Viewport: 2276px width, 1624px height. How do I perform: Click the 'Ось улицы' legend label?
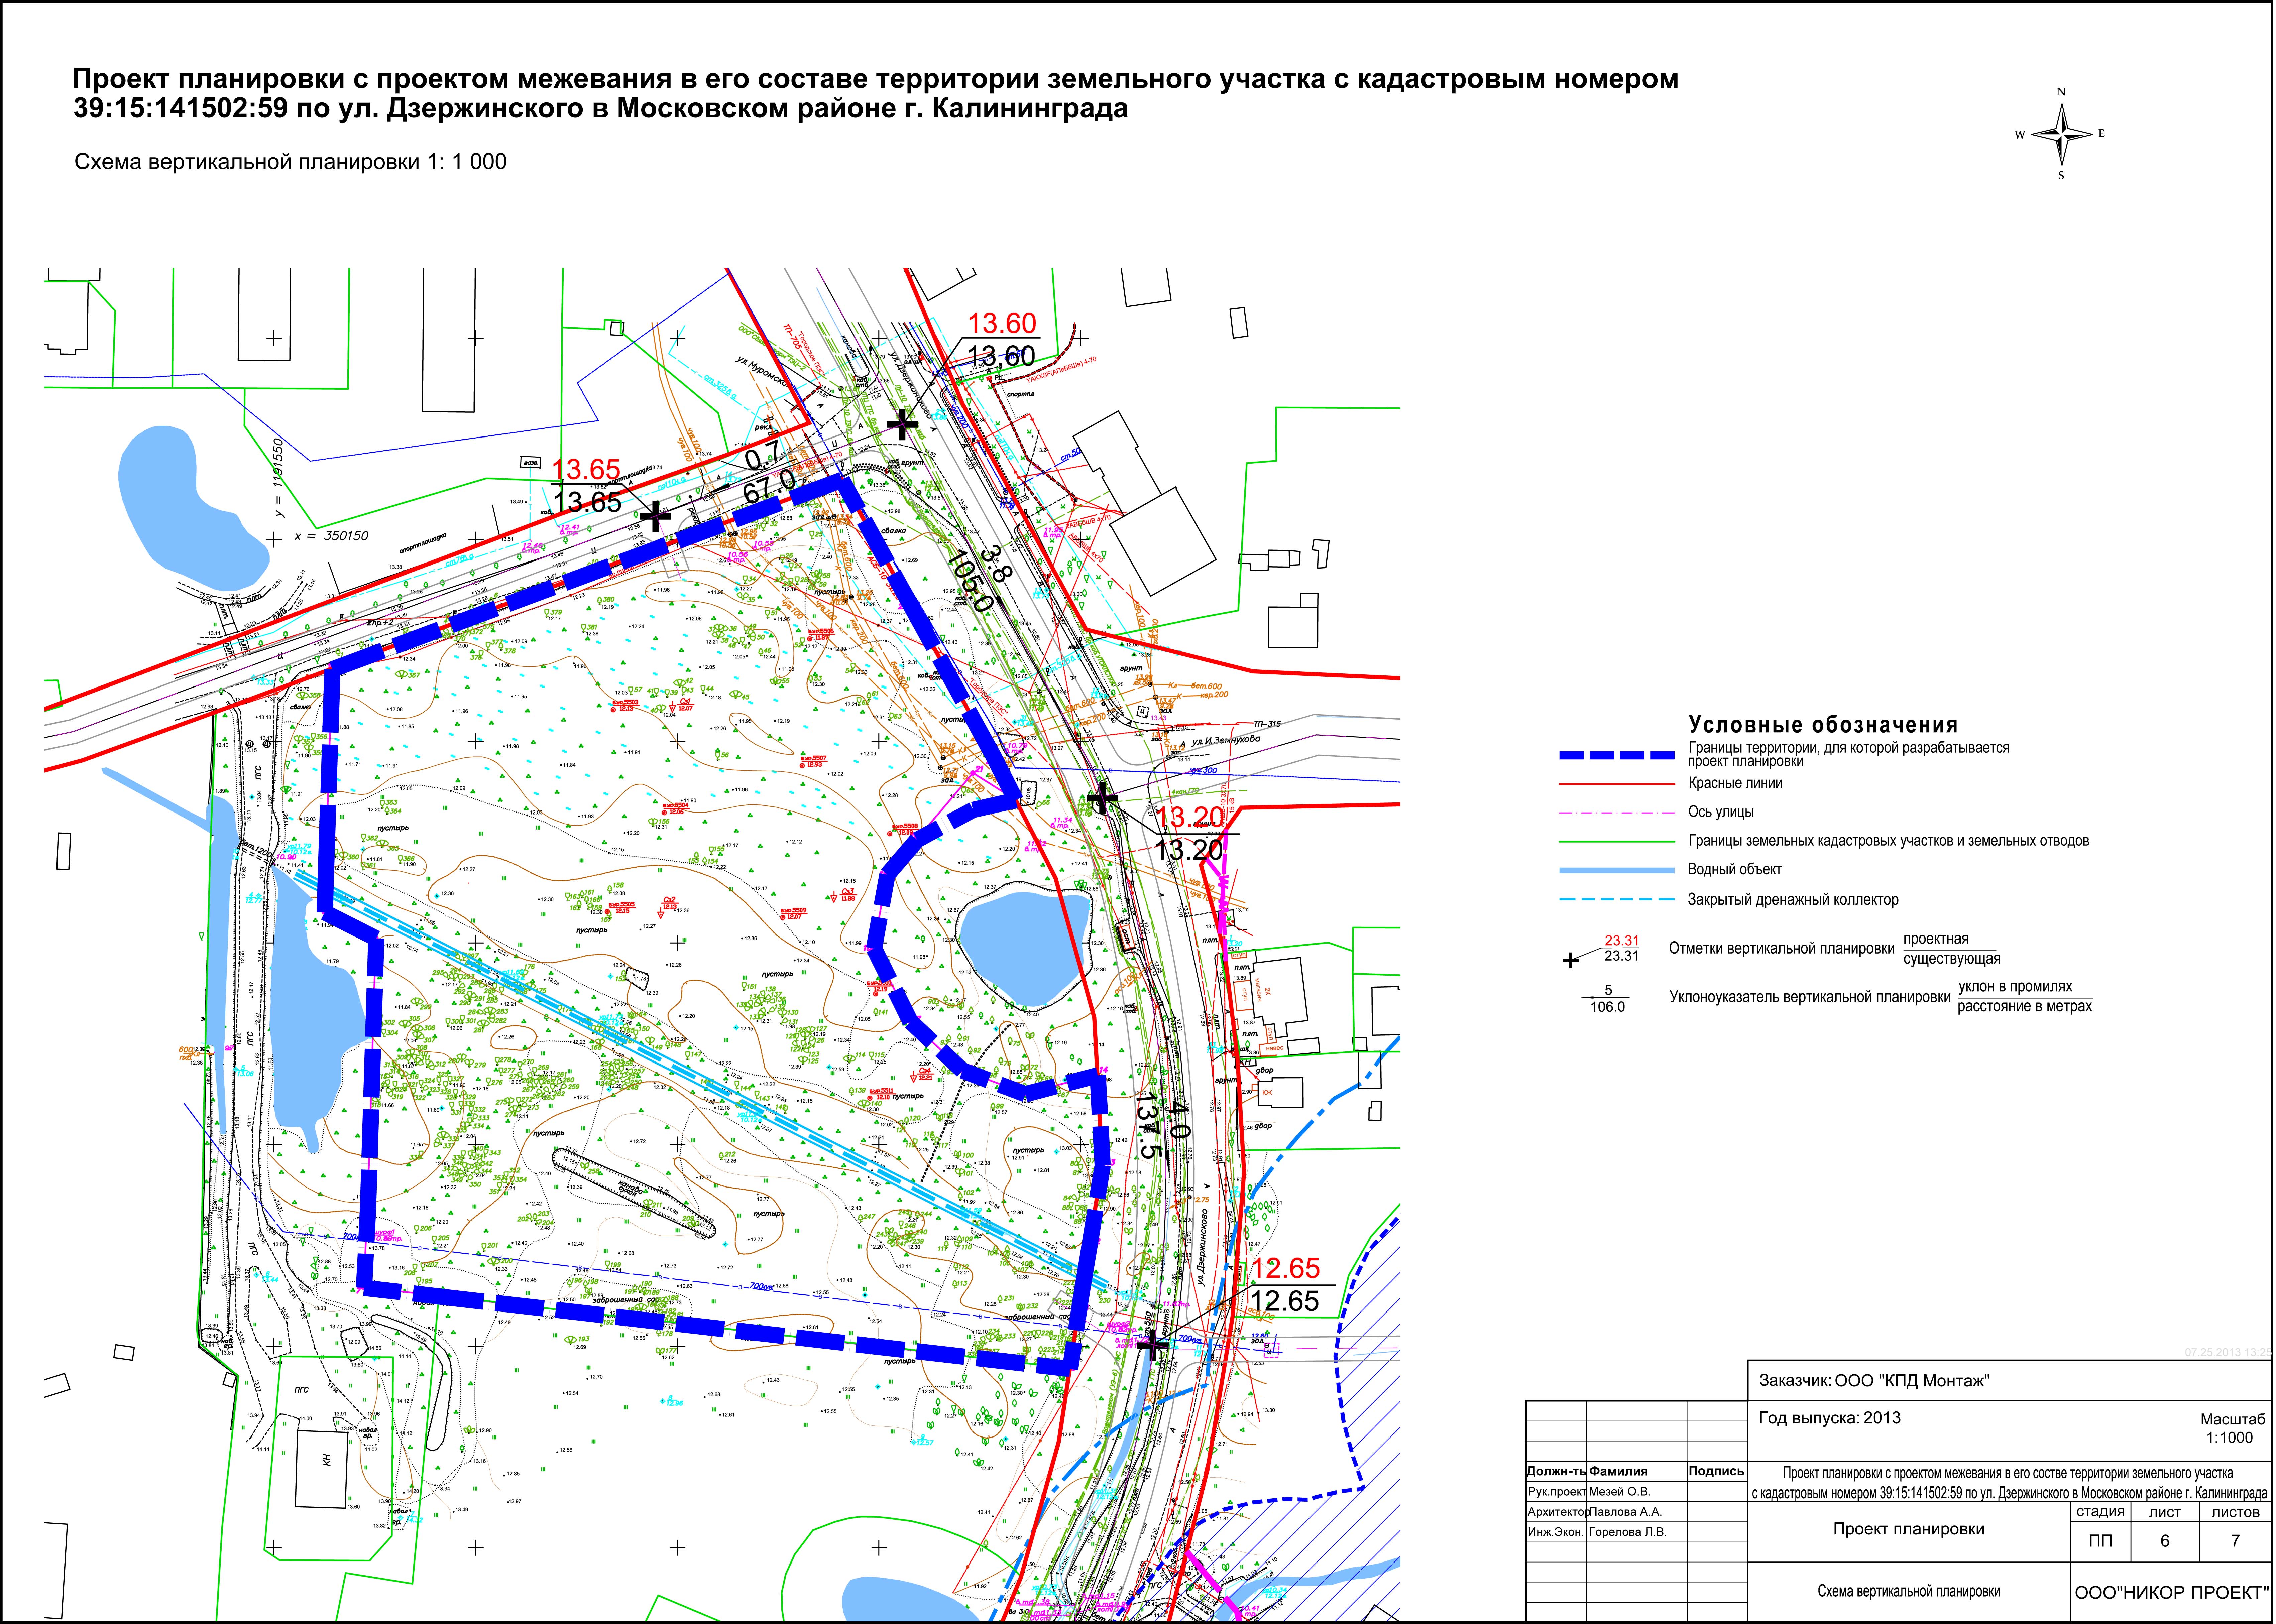tap(1721, 813)
